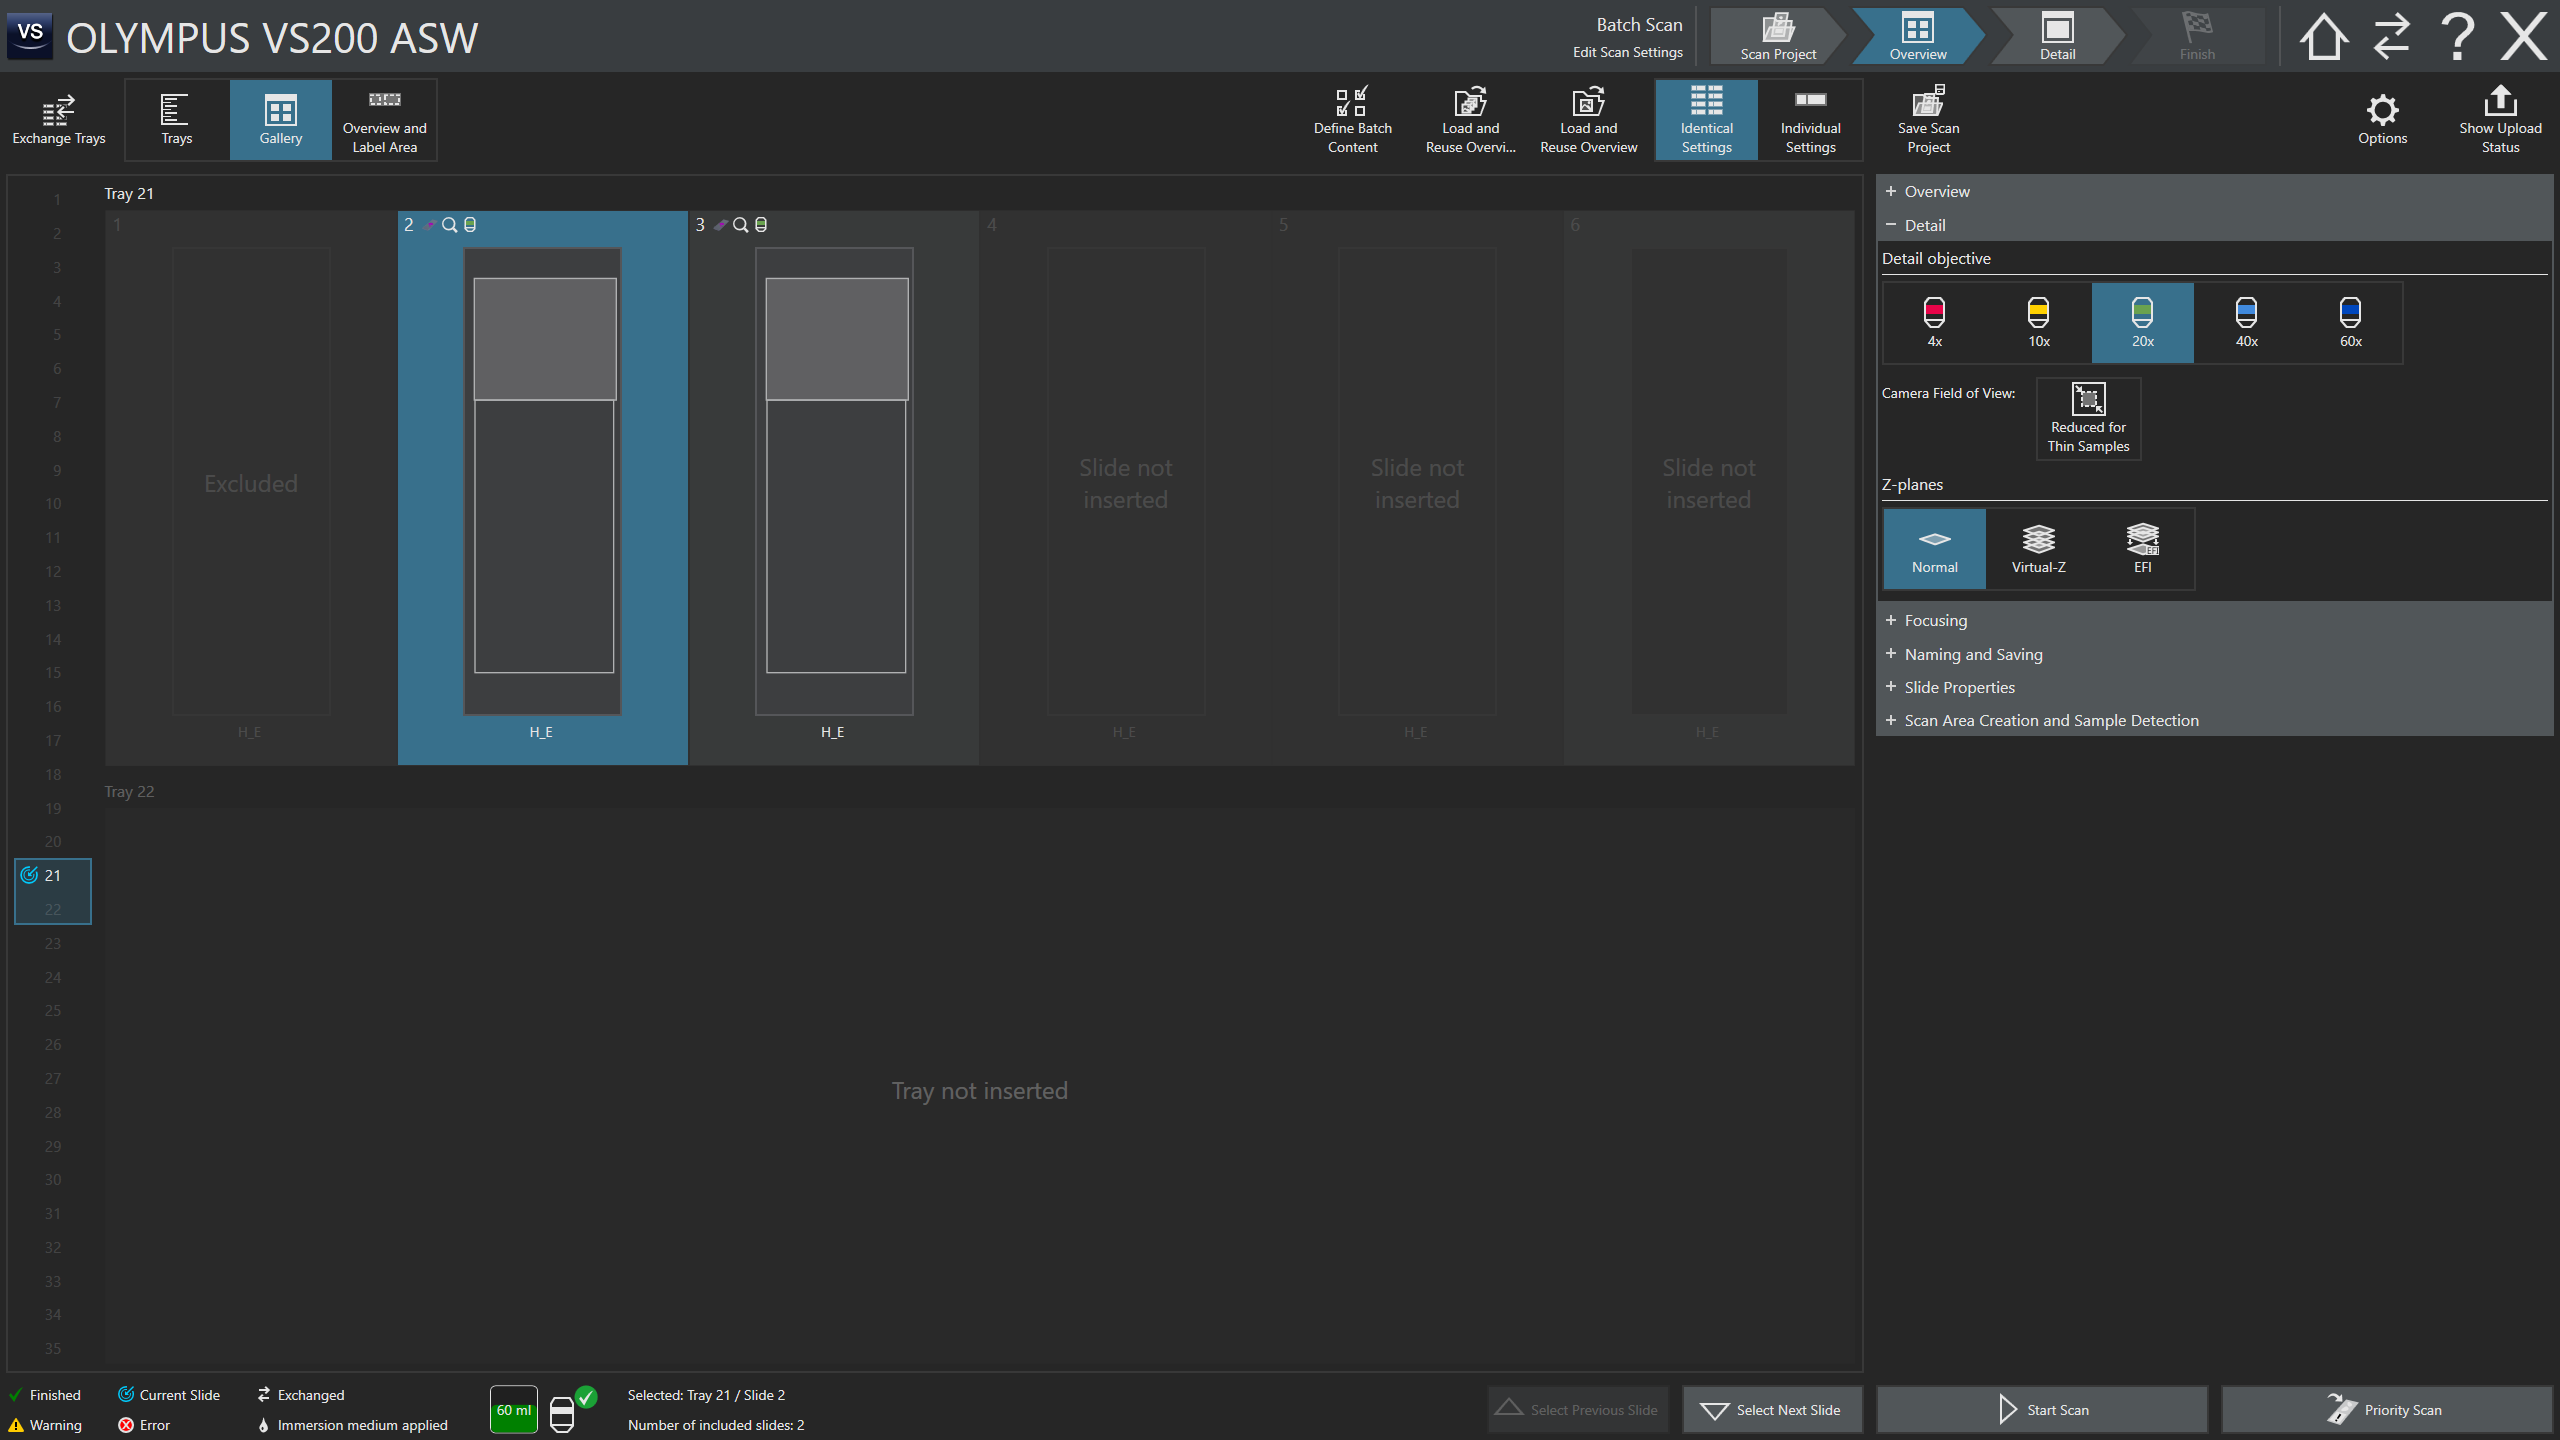Select the 40x detail objective

(x=2246, y=322)
